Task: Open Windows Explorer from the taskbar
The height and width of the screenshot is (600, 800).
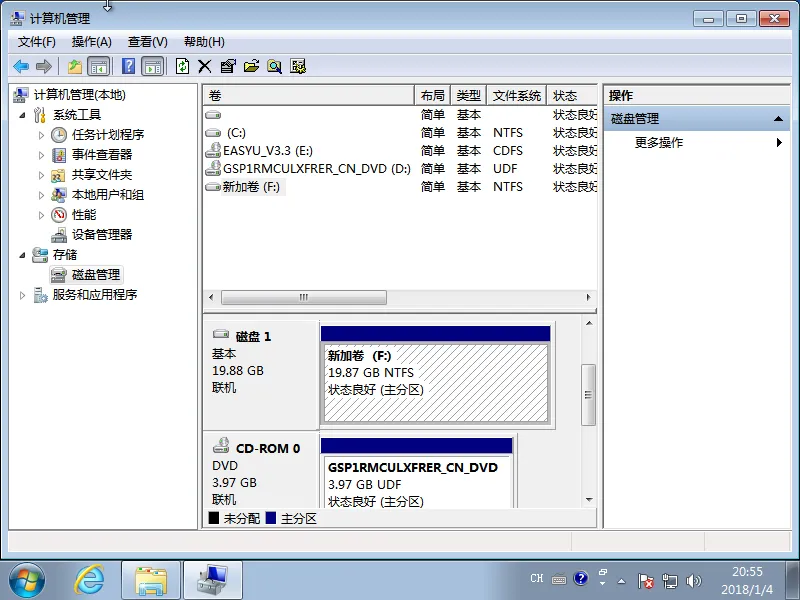Action: [151, 581]
